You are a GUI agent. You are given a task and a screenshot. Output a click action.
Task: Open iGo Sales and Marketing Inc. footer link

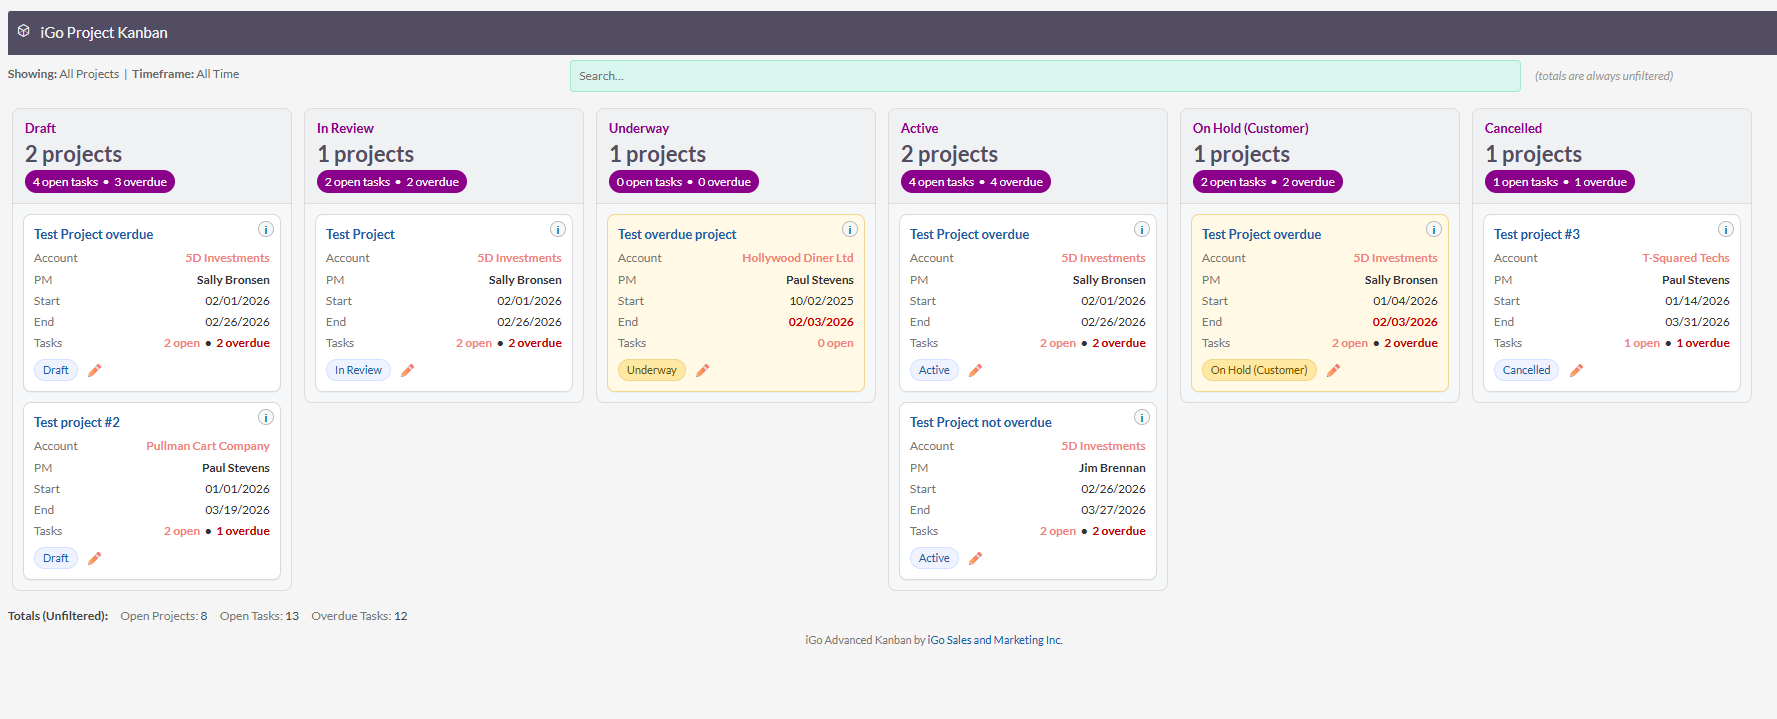coord(995,640)
